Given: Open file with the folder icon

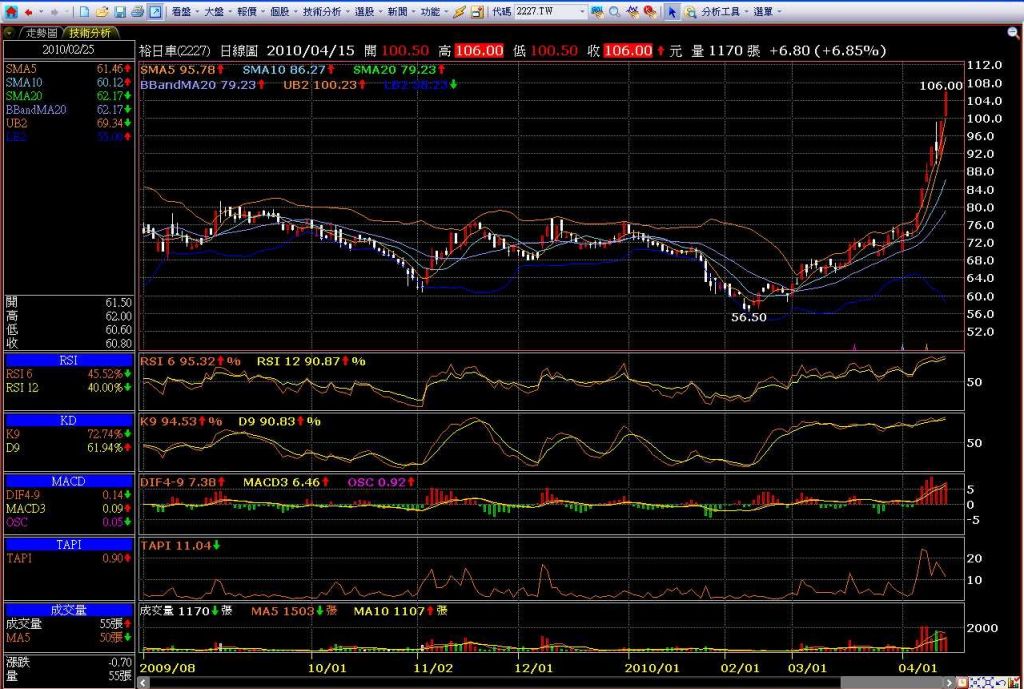Looking at the screenshot, I should click(102, 12).
